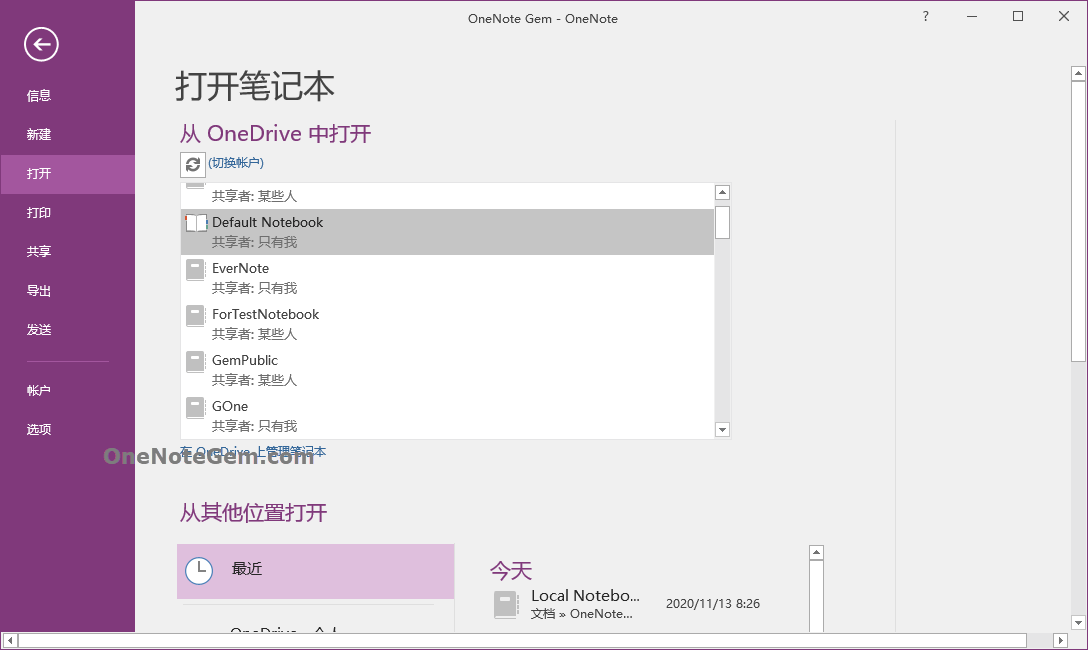The image size is (1088, 650).
Task: Click the clock icon beside 最近
Action: (199, 570)
